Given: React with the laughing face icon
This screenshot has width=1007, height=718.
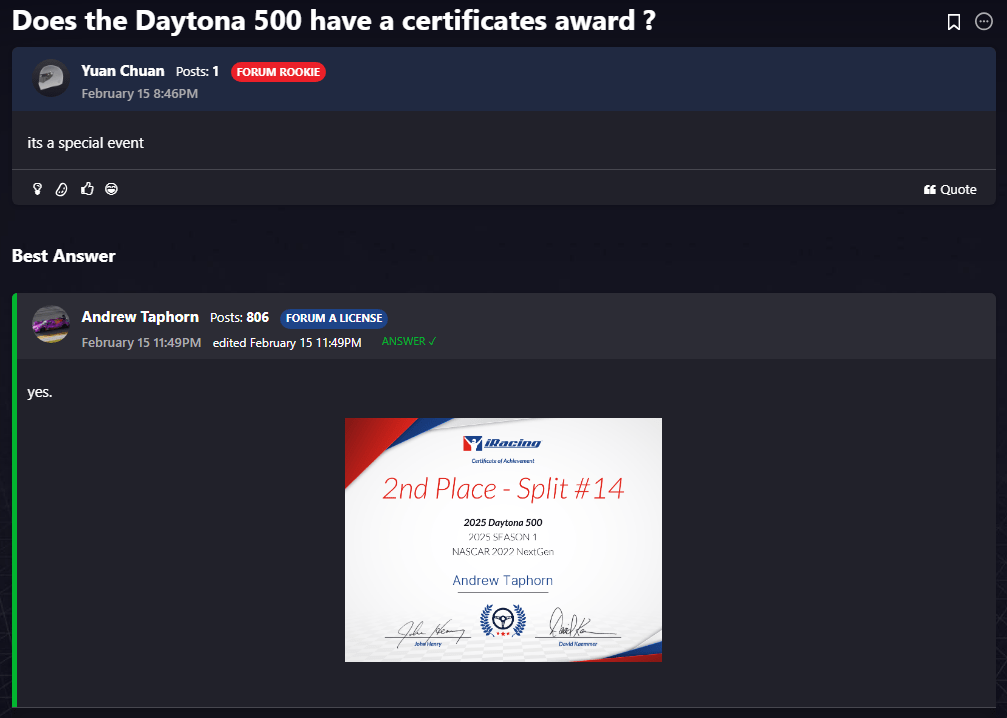Looking at the screenshot, I should coord(111,189).
